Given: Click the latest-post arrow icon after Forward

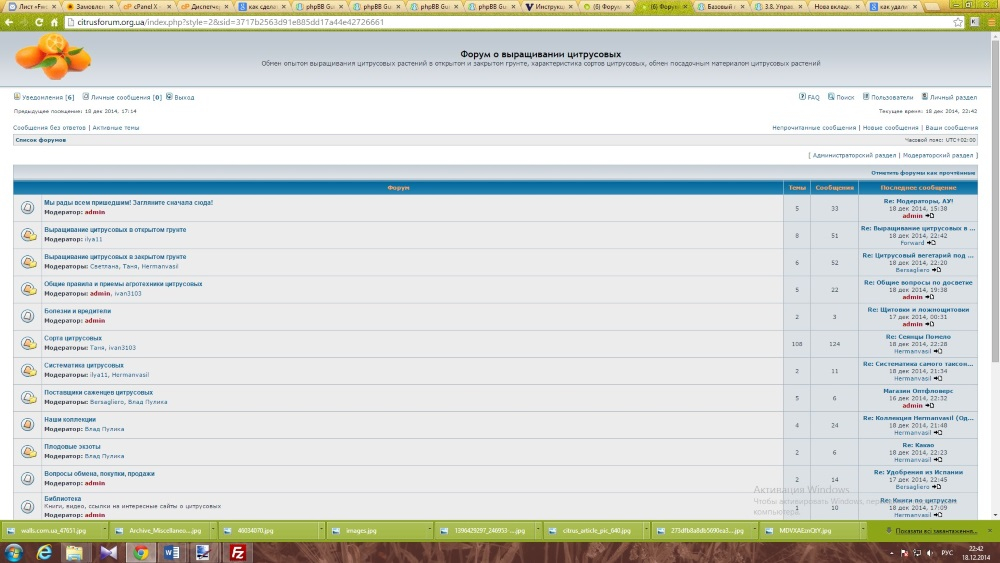Looking at the screenshot, I should (x=931, y=243).
